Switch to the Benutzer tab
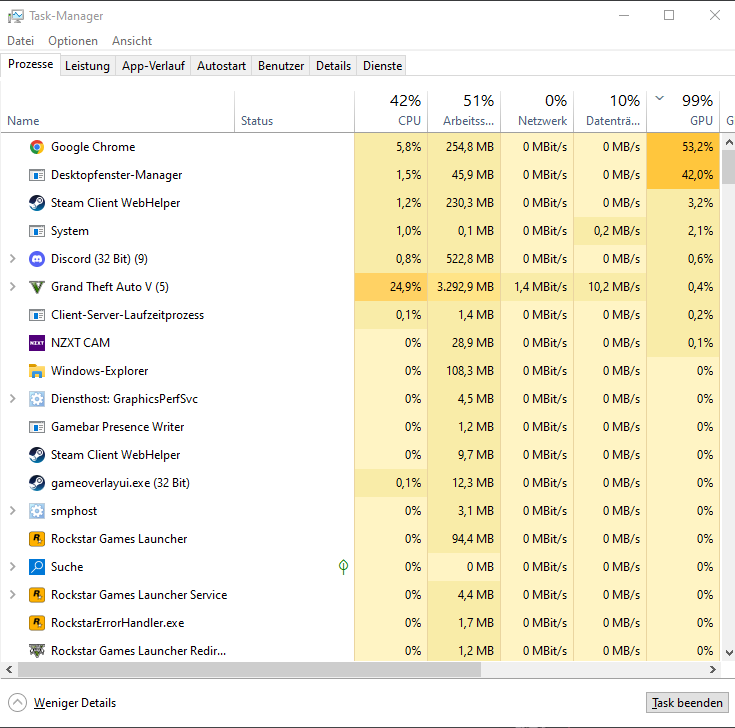This screenshot has width=735, height=728. (x=281, y=66)
